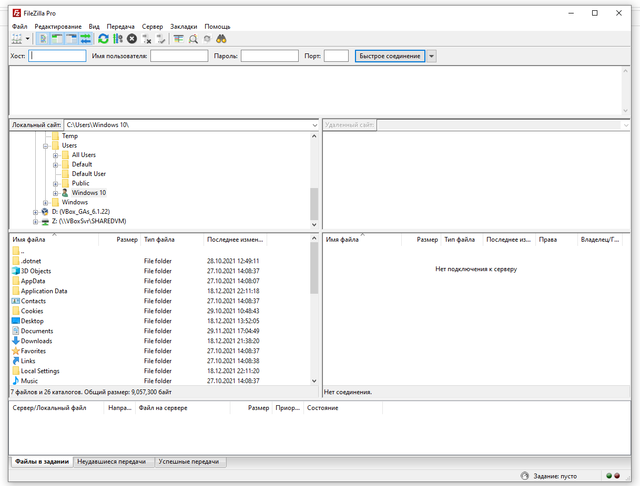Screen dimensions: 640x486
Task: Open the Редактирование menu
Action: click(58, 27)
